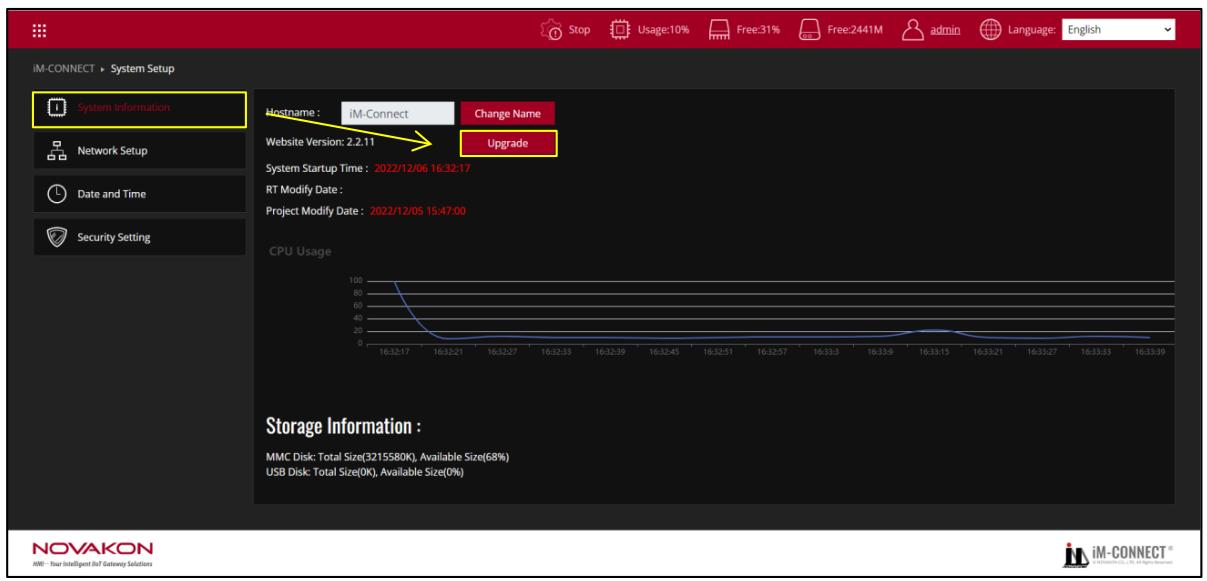Click the Change Name button
This screenshot has height=581, width=1207.
pyautogui.click(x=508, y=114)
